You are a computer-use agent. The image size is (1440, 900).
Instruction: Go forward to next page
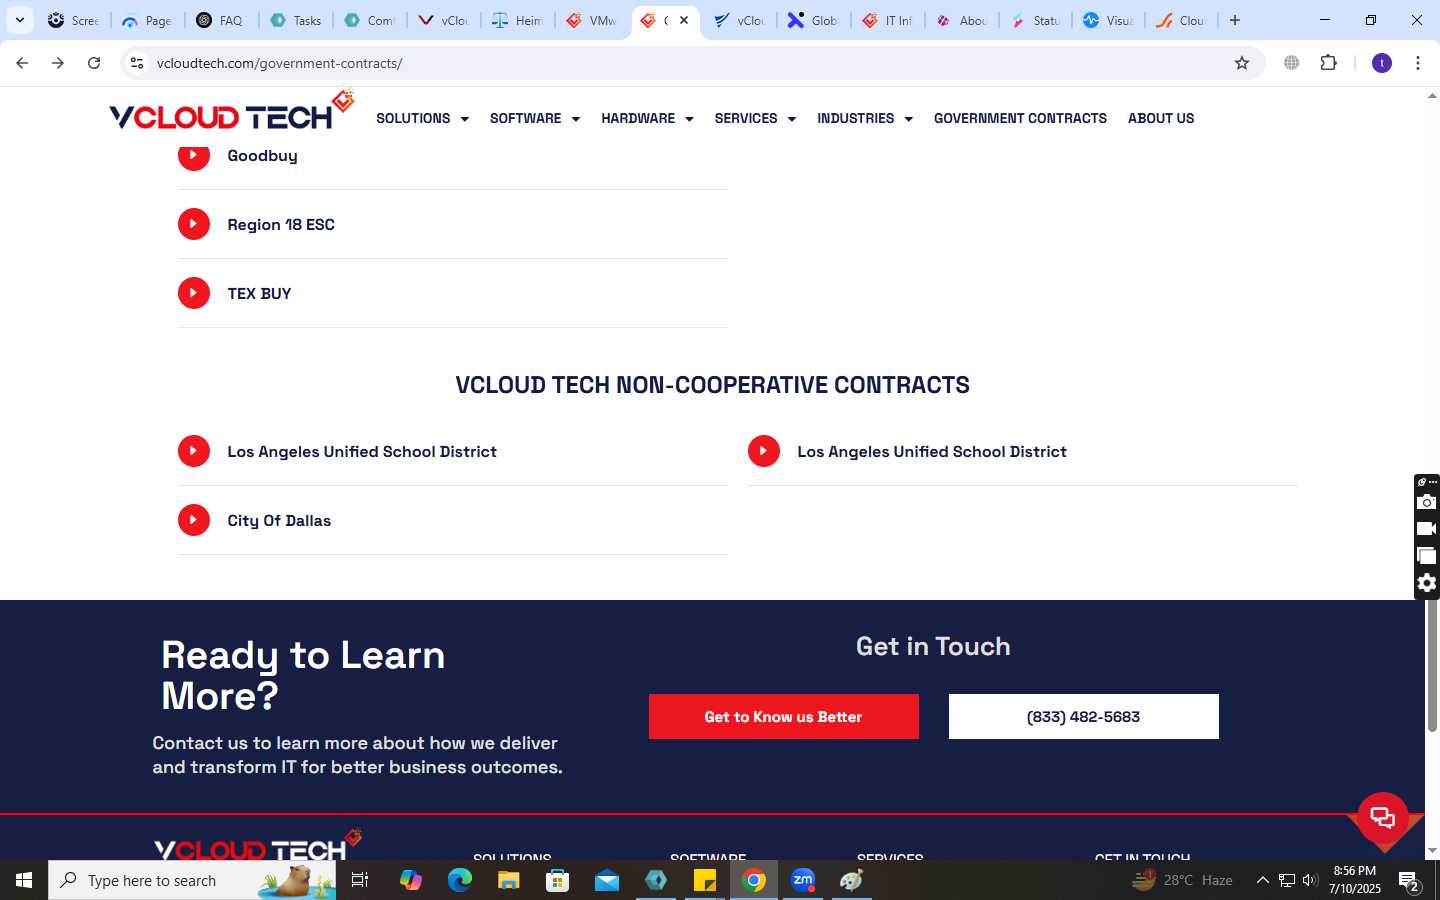58,63
